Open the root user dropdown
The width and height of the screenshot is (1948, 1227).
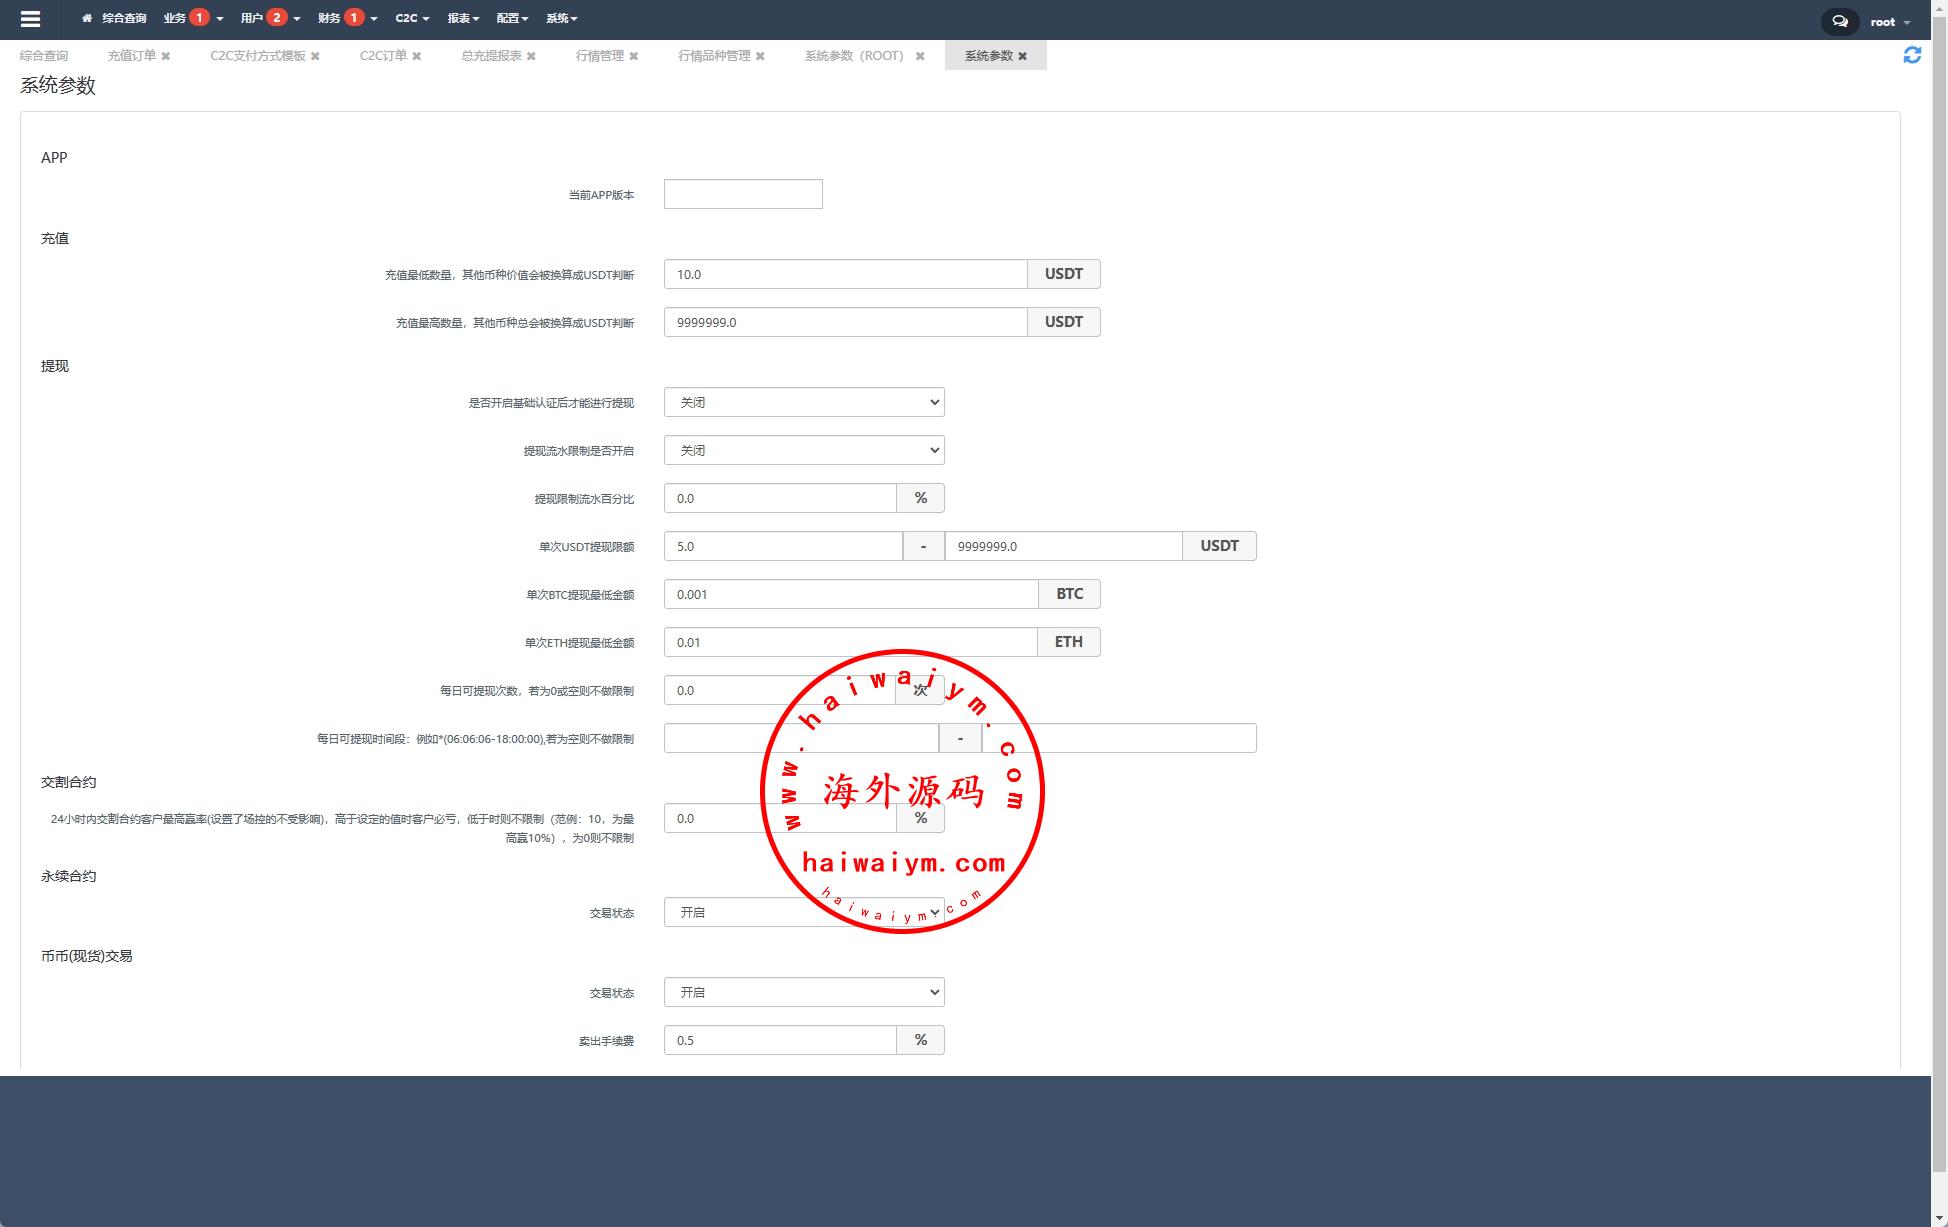[1889, 21]
